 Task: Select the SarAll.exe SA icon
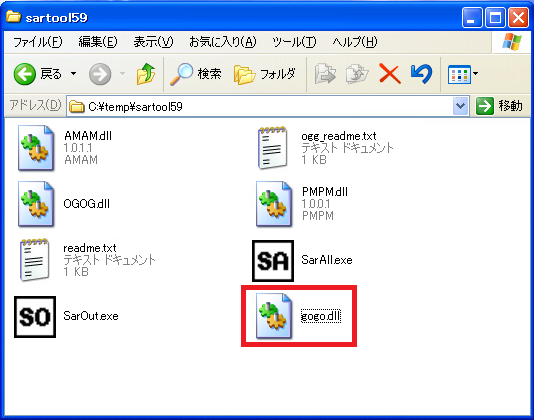(273, 261)
